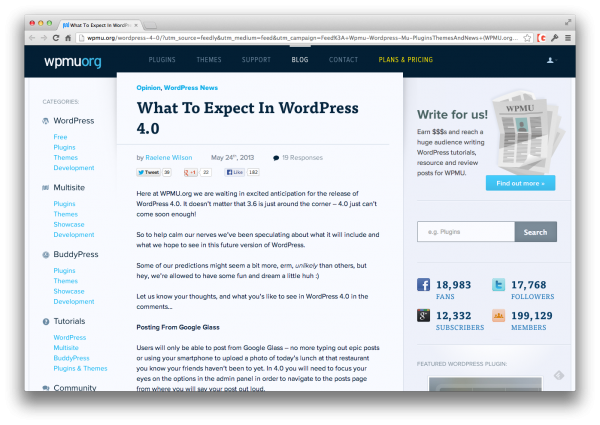The width and height of the screenshot is (600, 425).
Task: Click the Google+ subscribers icon
Action: [x=423, y=316]
